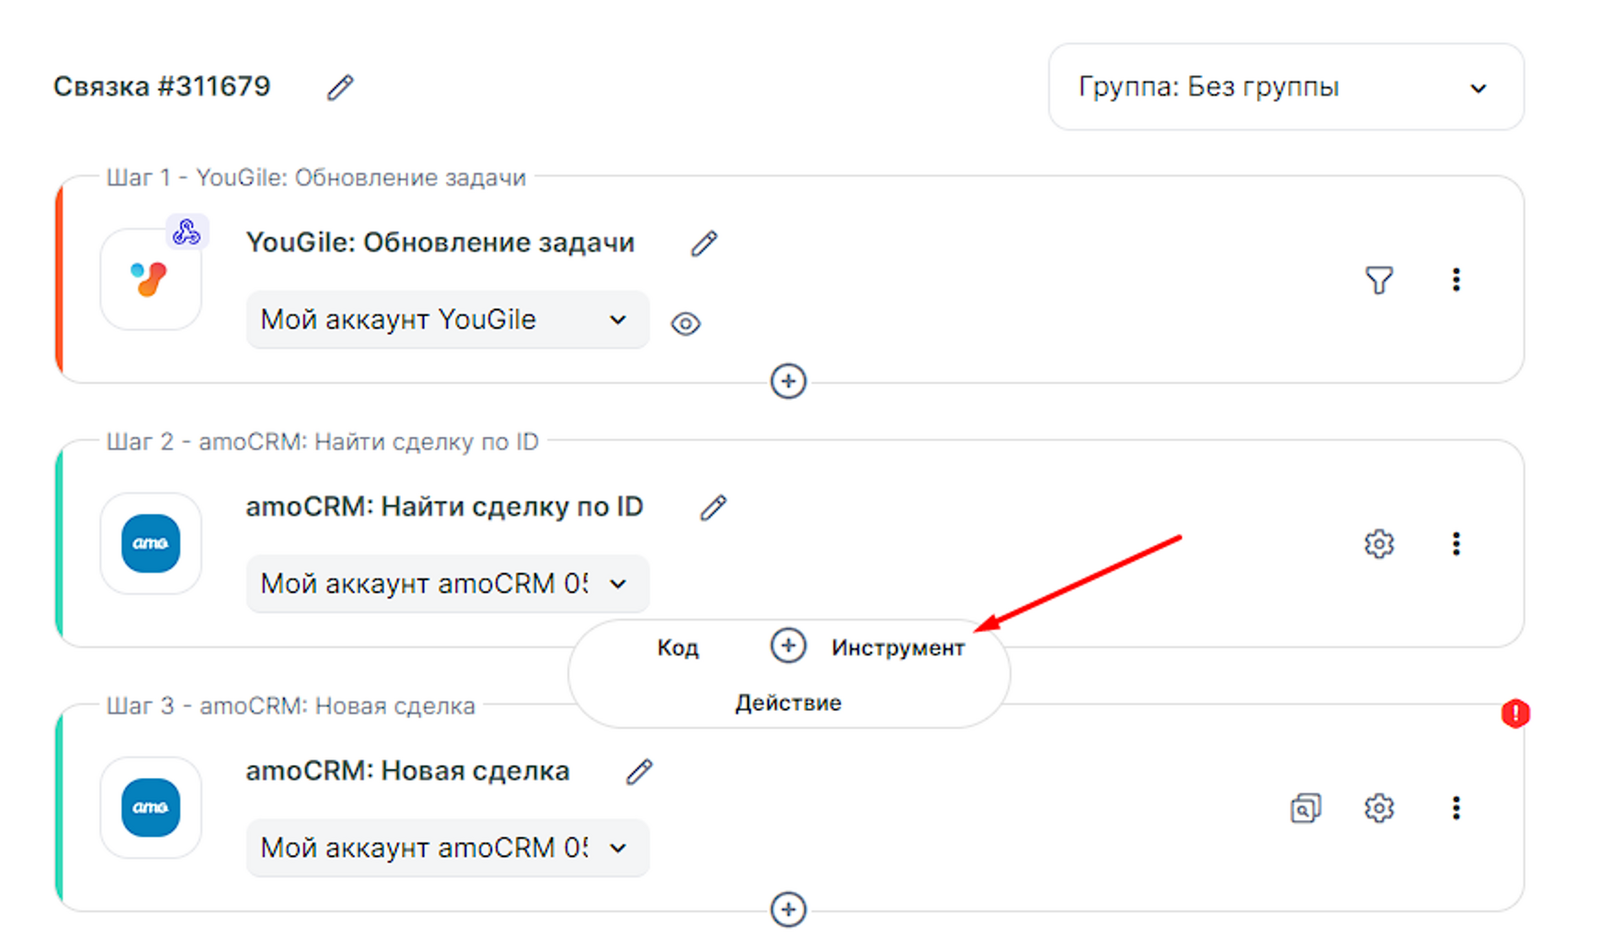Click the red error badge on step 3
This screenshot has width=1600, height=947.
tap(1515, 713)
